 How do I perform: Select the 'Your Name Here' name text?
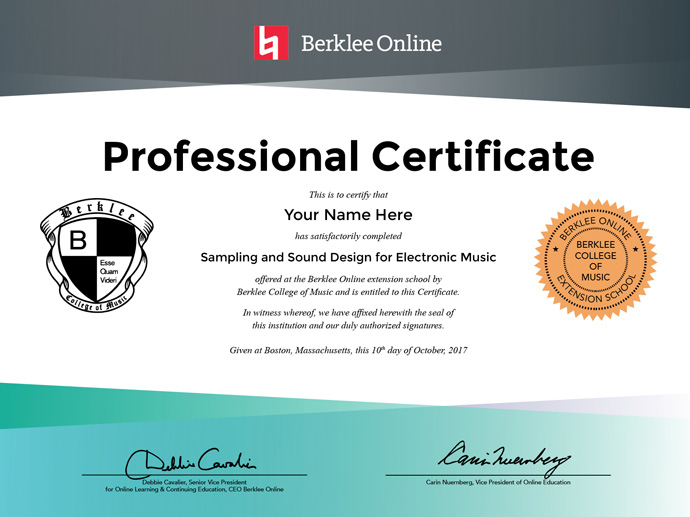[348, 215]
